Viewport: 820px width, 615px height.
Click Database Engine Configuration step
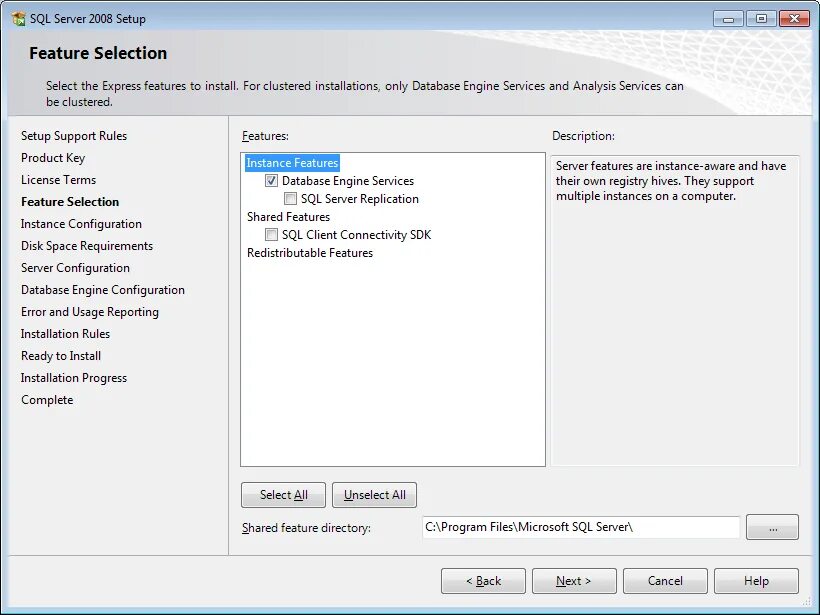tap(103, 290)
